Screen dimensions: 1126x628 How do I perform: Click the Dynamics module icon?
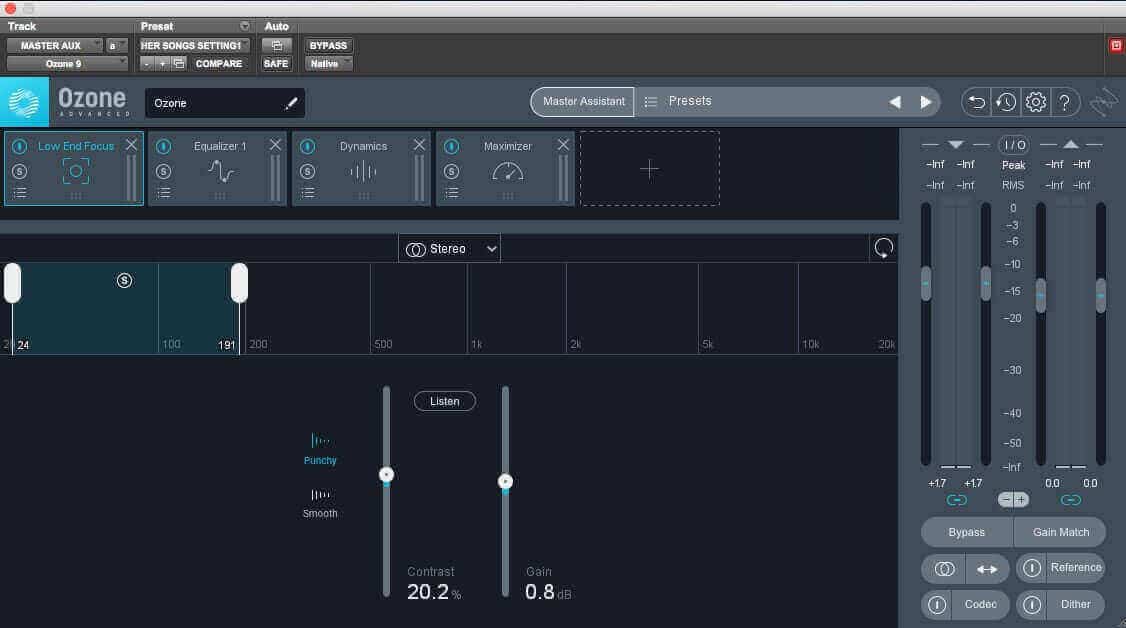363,172
